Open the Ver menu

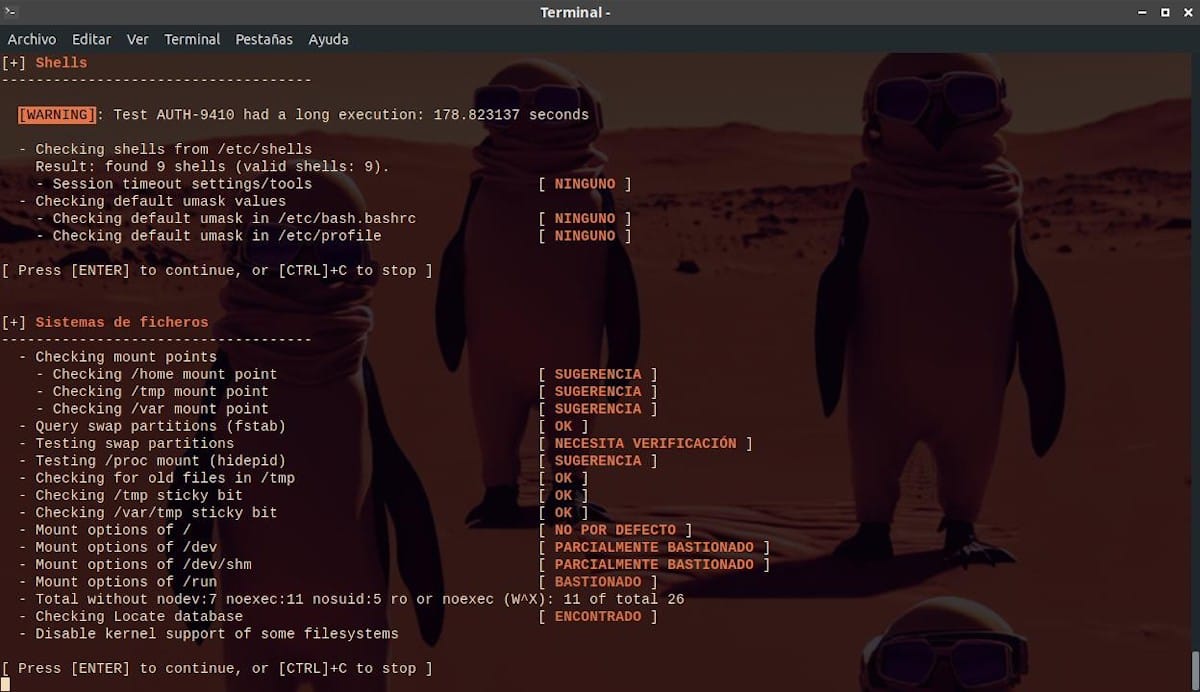138,39
